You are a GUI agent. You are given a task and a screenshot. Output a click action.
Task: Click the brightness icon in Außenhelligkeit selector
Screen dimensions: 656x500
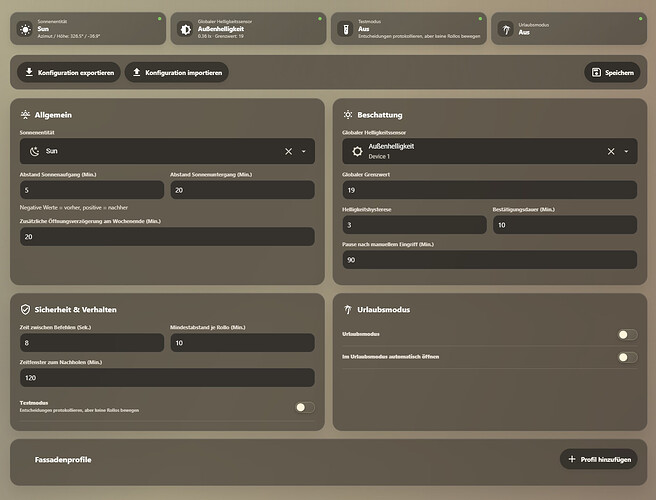pyautogui.click(x=357, y=151)
